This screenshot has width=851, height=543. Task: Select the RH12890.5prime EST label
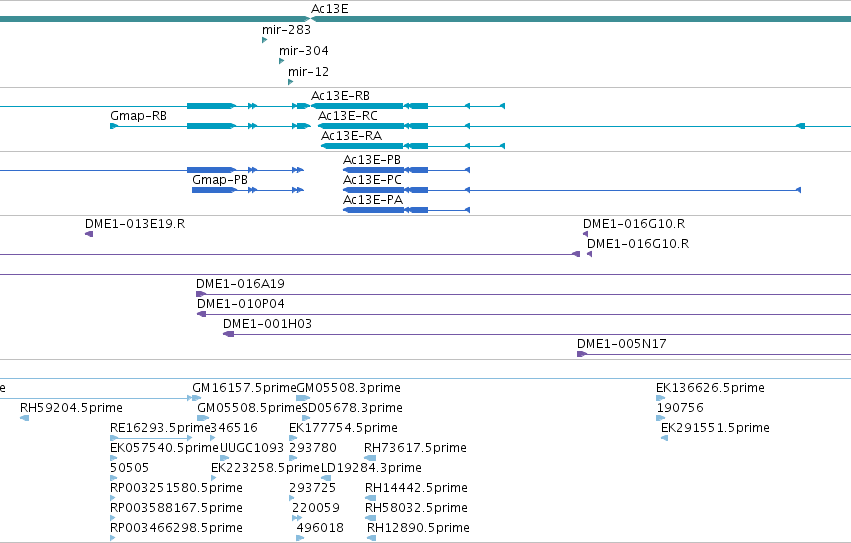click(418, 528)
